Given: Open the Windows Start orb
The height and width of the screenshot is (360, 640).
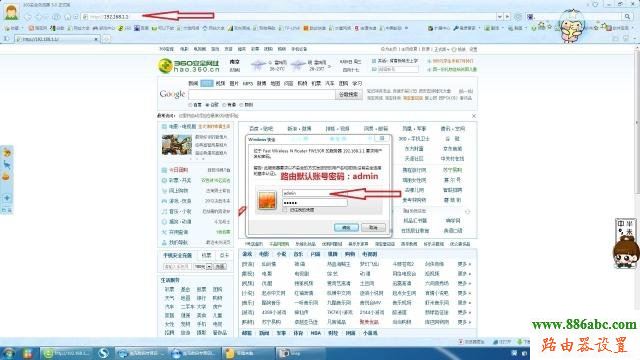Looking at the screenshot, I should coord(9,353).
